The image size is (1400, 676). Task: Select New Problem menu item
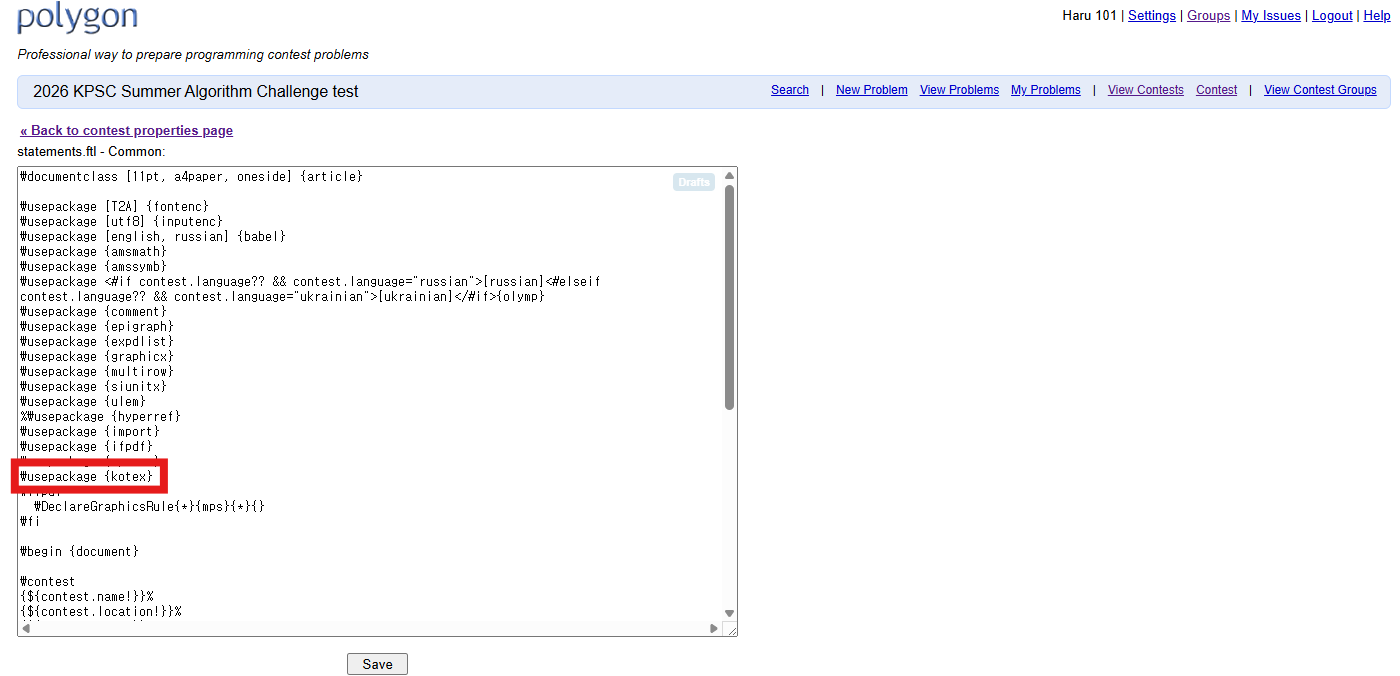click(x=872, y=90)
